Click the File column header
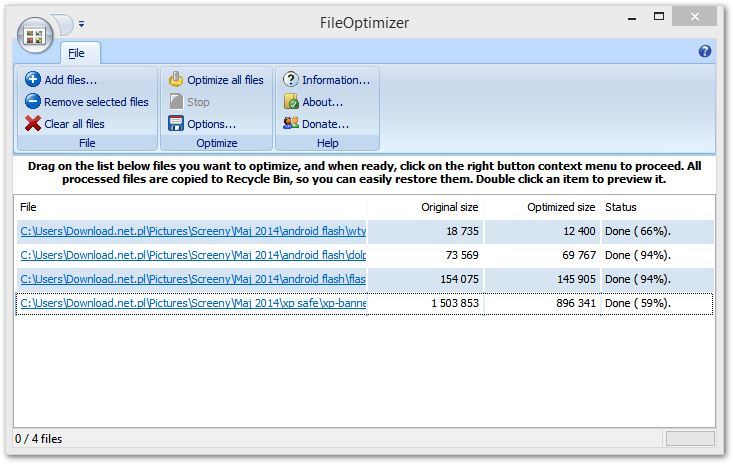This screenshot has height=464, width=733. point(191,207)
